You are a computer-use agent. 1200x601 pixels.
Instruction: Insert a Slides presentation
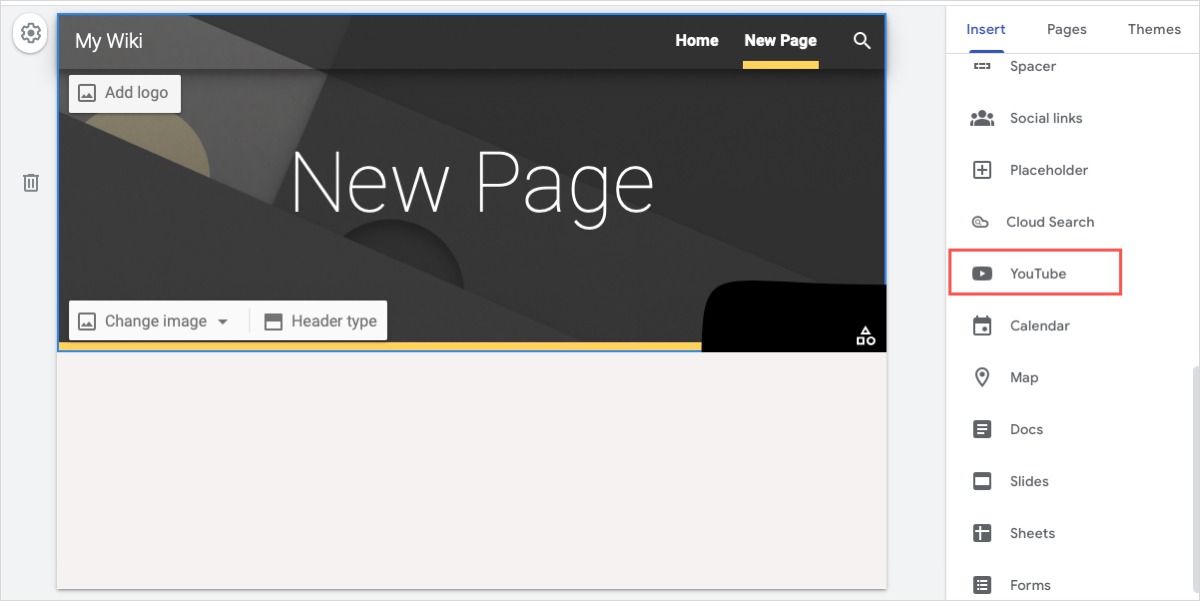coord(1028,481)
